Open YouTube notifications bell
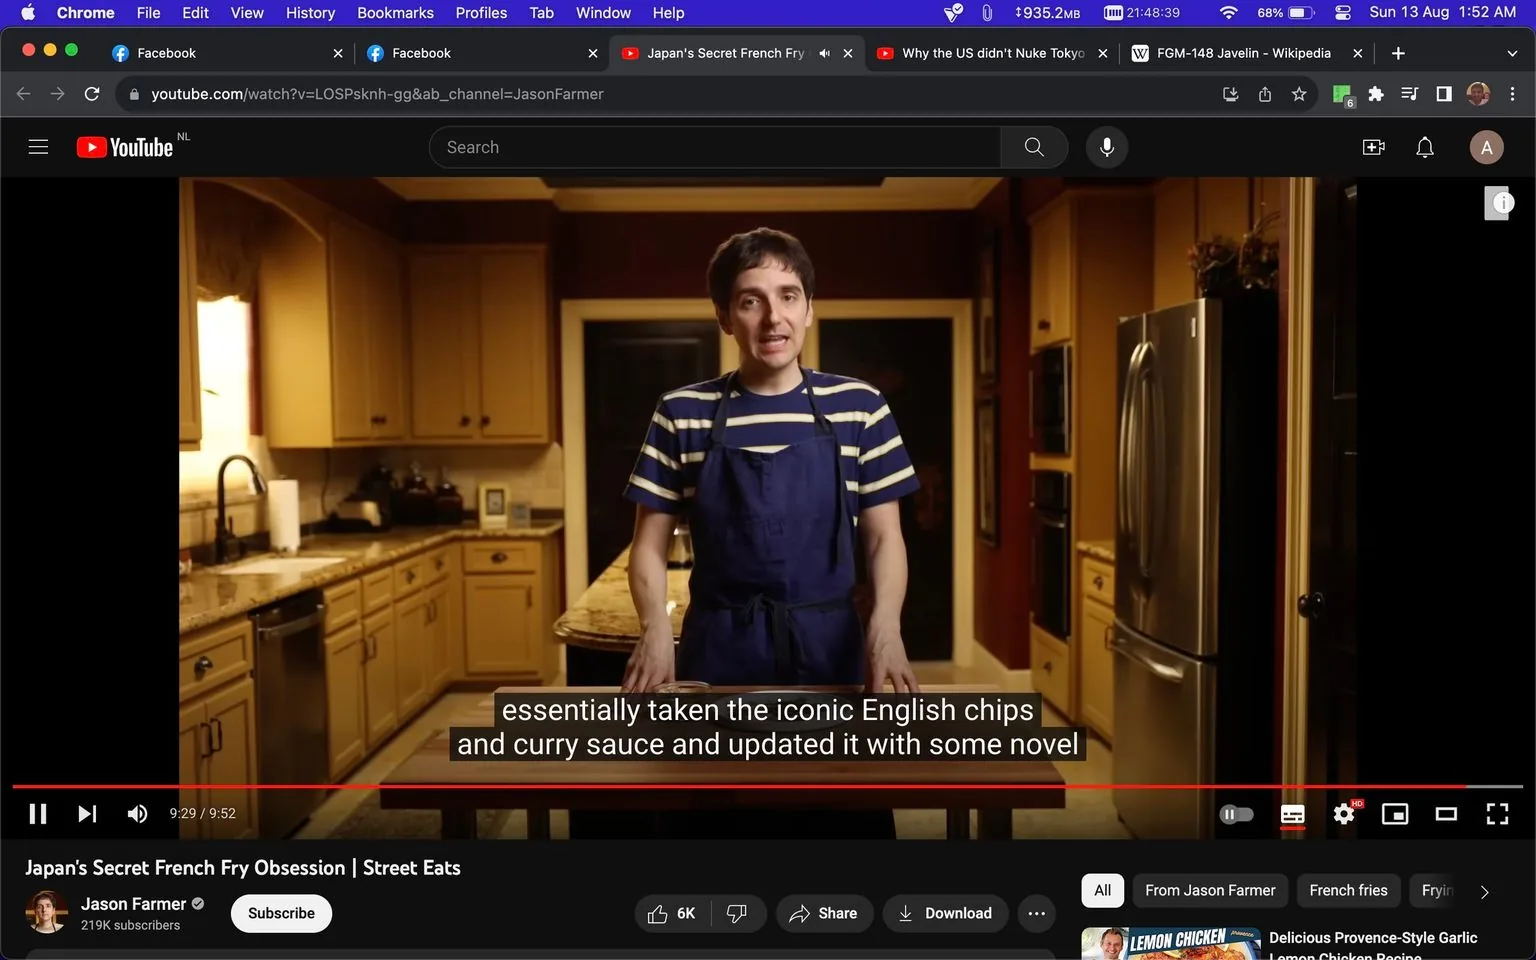Viewport: 1536px width, 960px height. point(1424,146)
